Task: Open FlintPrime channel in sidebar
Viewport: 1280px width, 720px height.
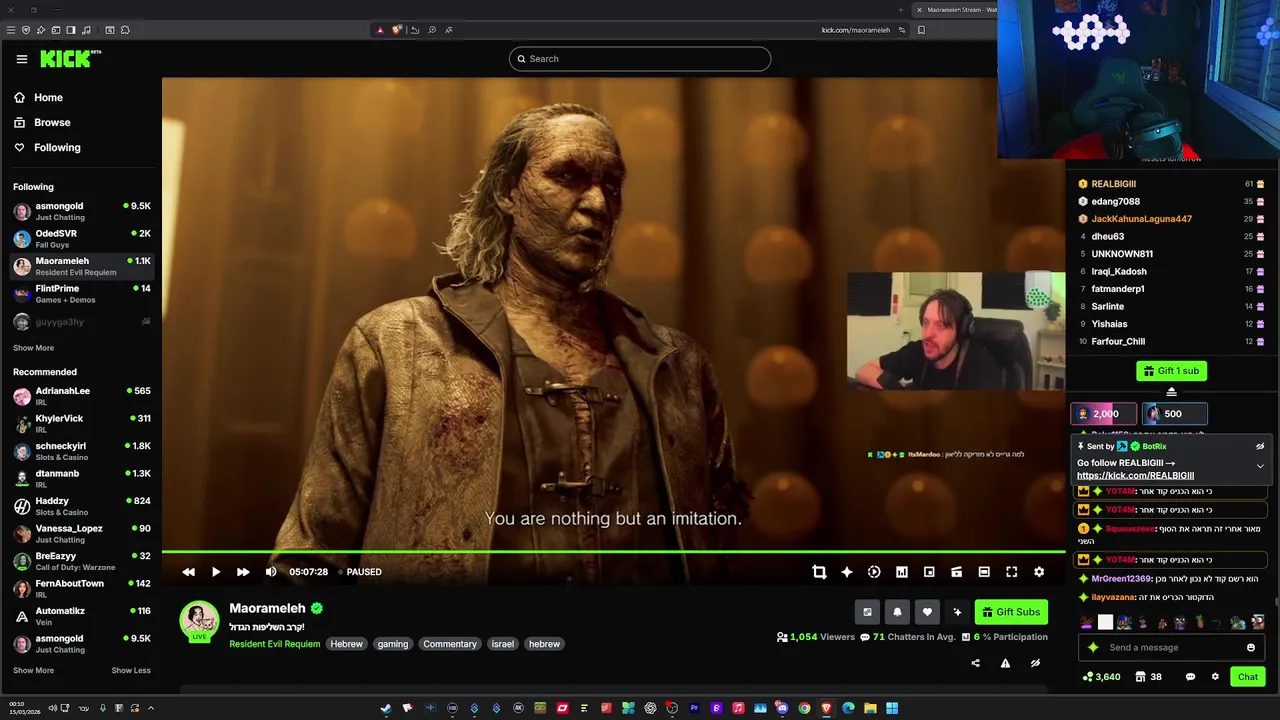Action: click(81, 294)
